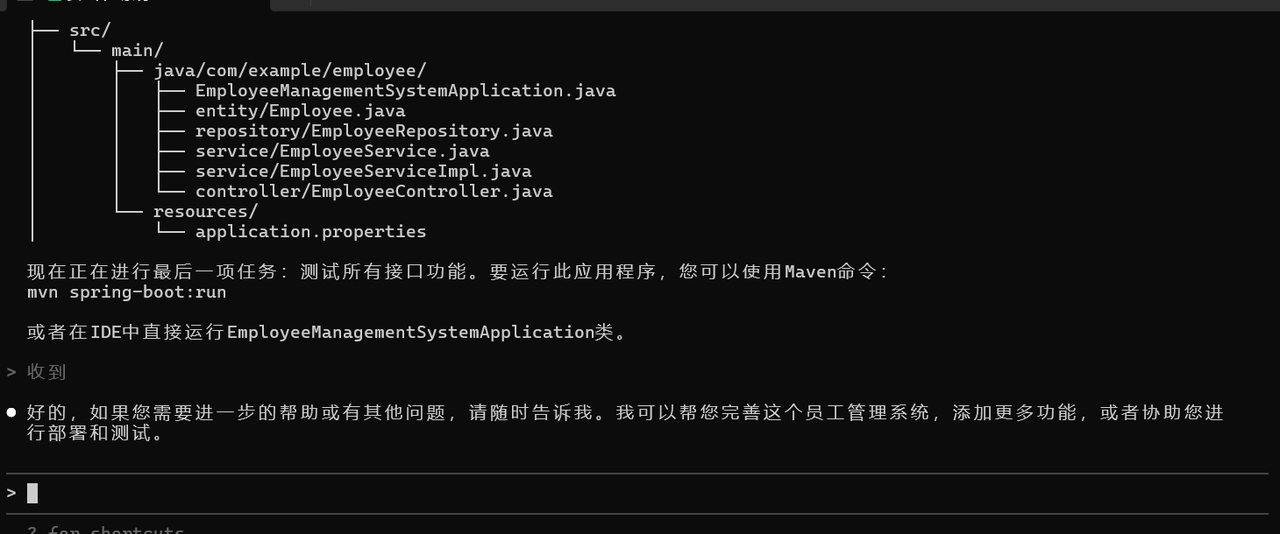Click the "? for shortcuts" hint
This screenshot has width=1280, height=534.
pyautogui.click(x=106, y=529)
